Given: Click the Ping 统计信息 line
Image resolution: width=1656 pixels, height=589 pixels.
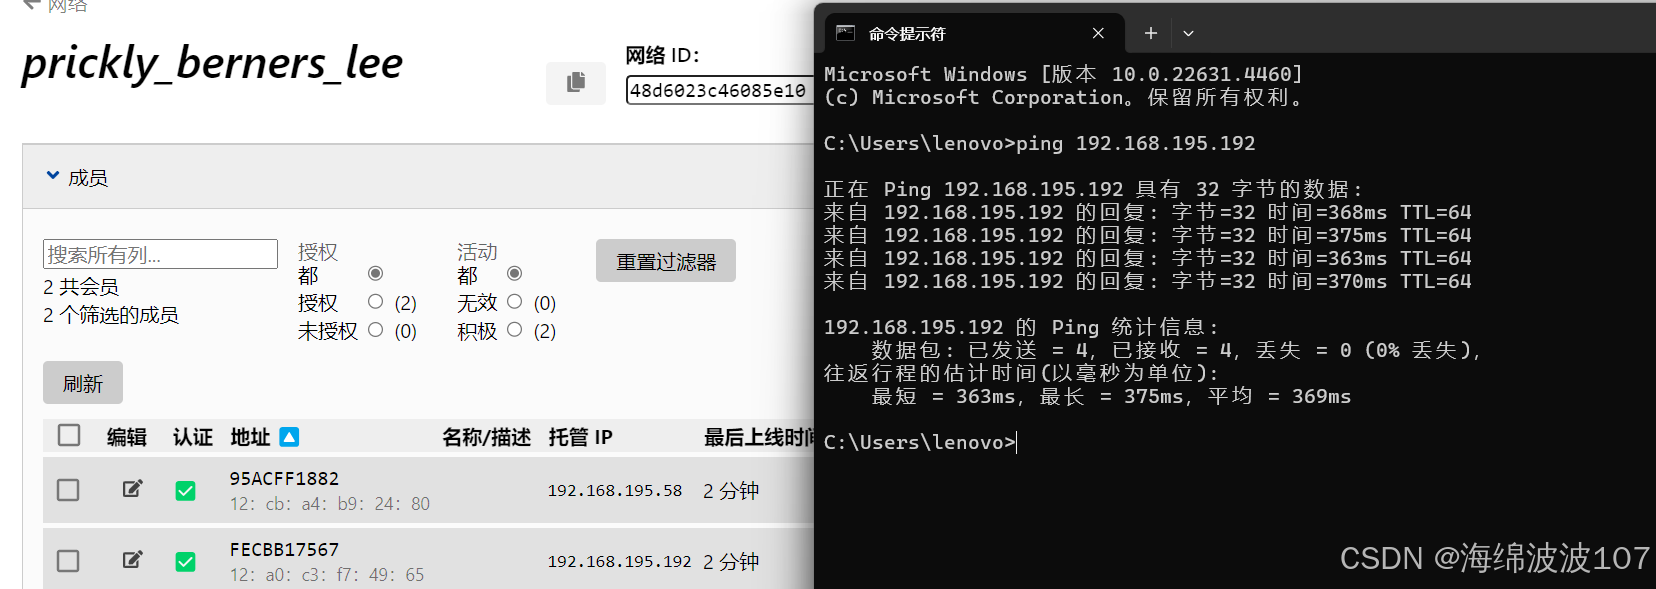Looking at the screenshot, I should click(x=1021, y=327).
